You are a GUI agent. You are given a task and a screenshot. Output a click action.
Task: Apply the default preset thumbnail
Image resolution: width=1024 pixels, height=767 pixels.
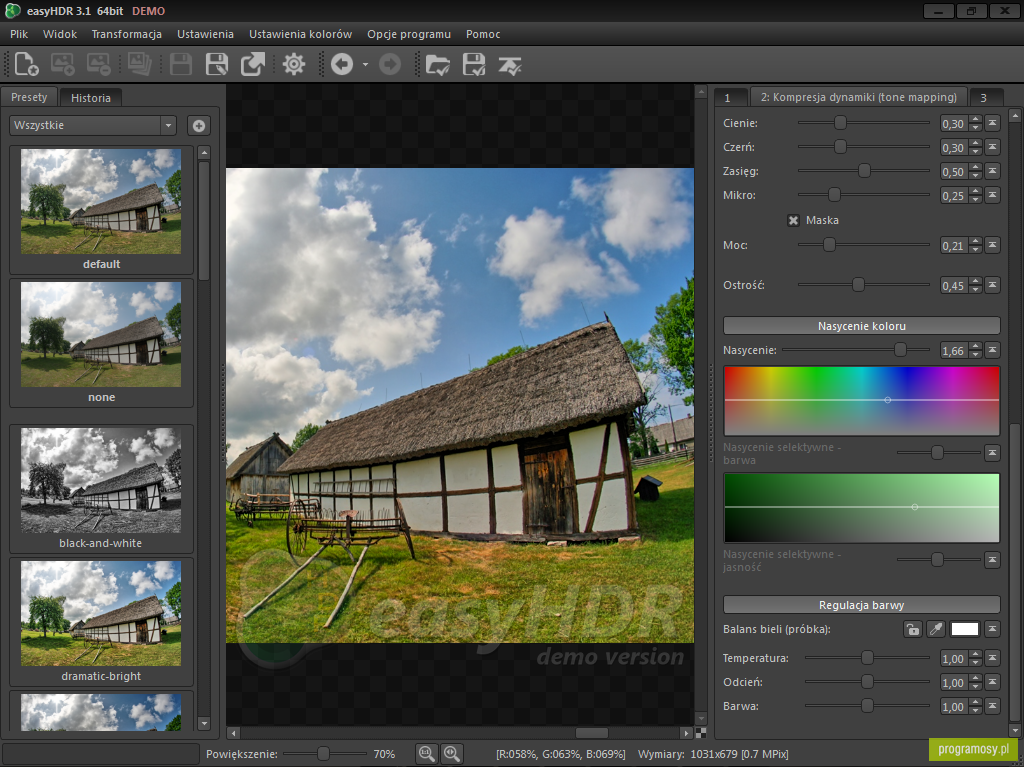tap(101, 201)
